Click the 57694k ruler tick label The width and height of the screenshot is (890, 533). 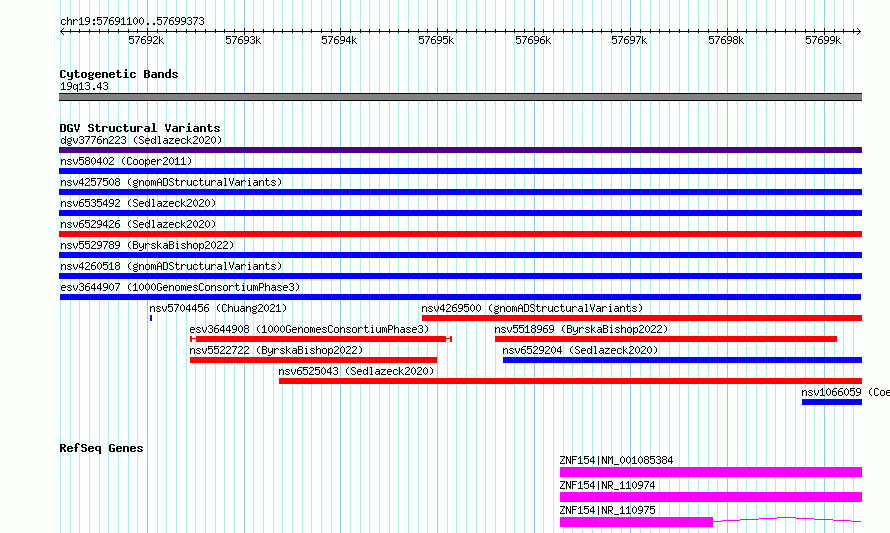coord(339,40)
